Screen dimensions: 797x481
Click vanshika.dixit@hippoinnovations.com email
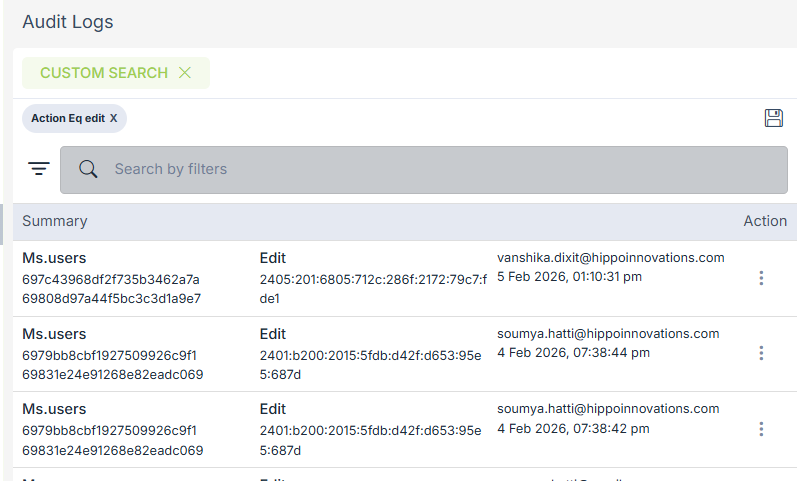coord(610,257)
